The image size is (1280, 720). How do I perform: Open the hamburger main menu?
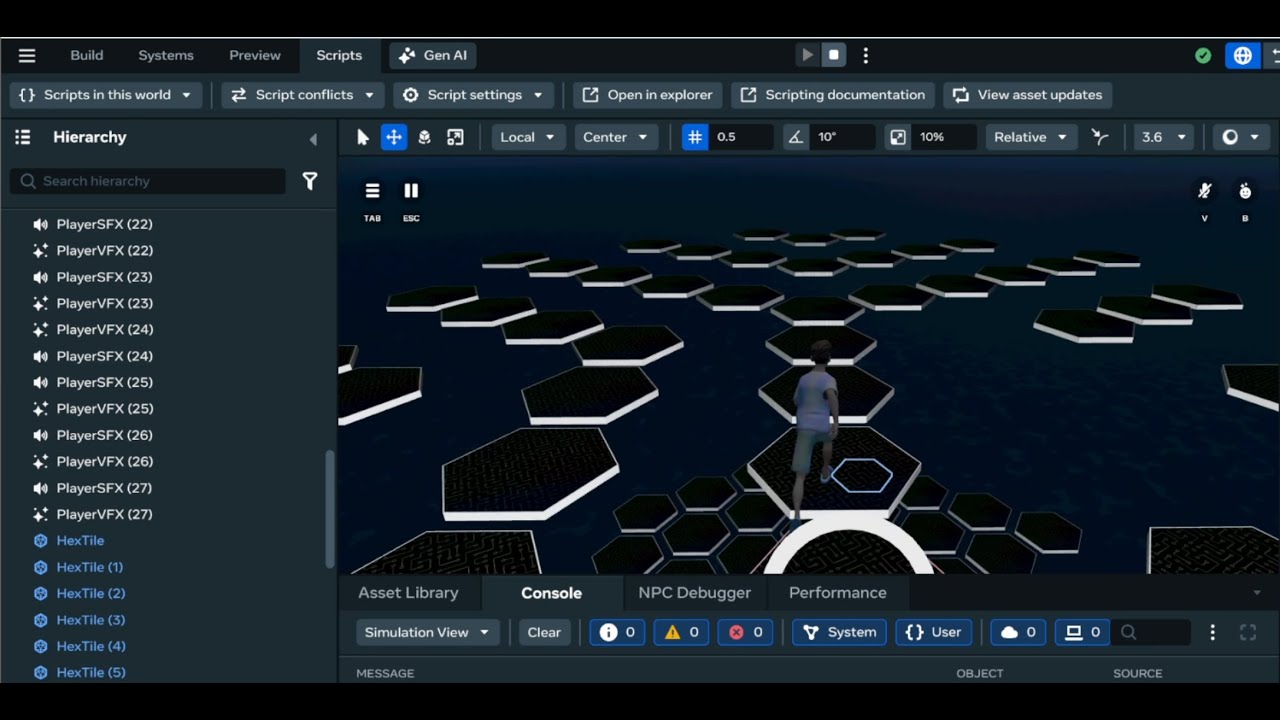(27, 56)
